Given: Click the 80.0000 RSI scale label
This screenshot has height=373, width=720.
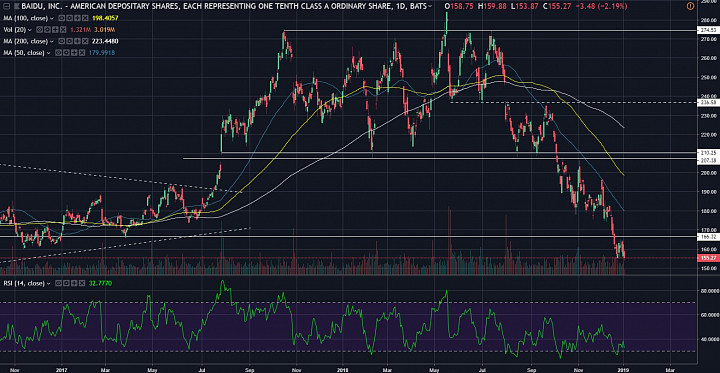Looking at the screenshot, I should point(709,291).
